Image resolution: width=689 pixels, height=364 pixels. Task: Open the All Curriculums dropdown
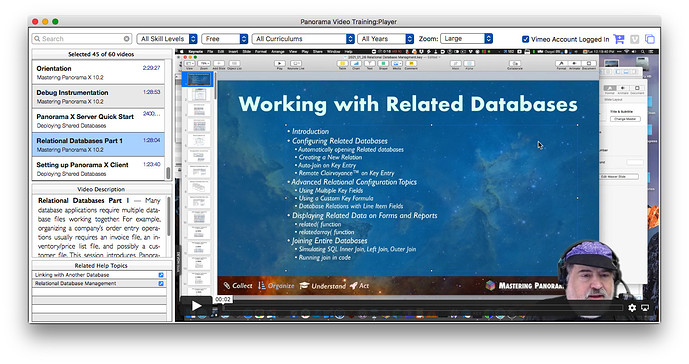[303, 39]
